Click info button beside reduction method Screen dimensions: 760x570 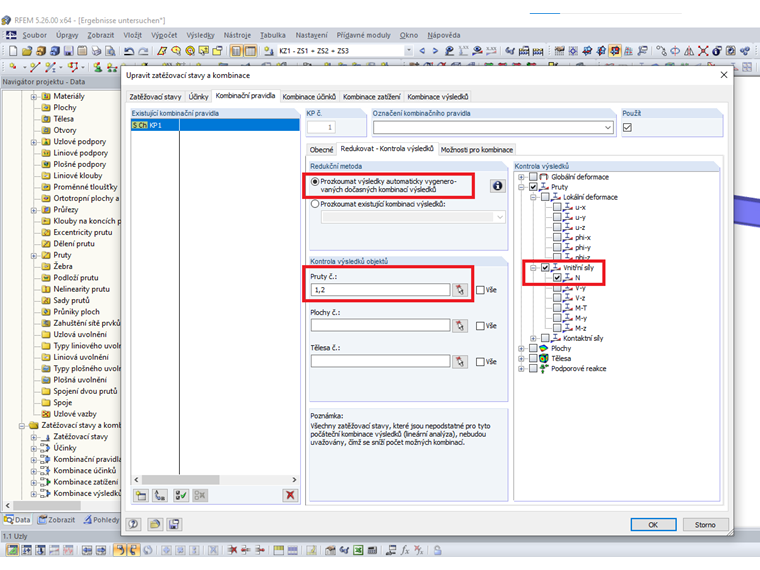pos(497,186)
